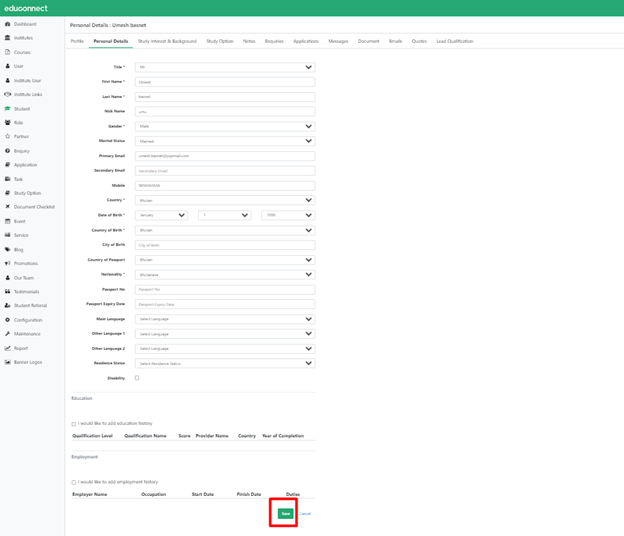Click the Task sidebar icon
This screenshot has width=624, height=536.
[7, 179]
